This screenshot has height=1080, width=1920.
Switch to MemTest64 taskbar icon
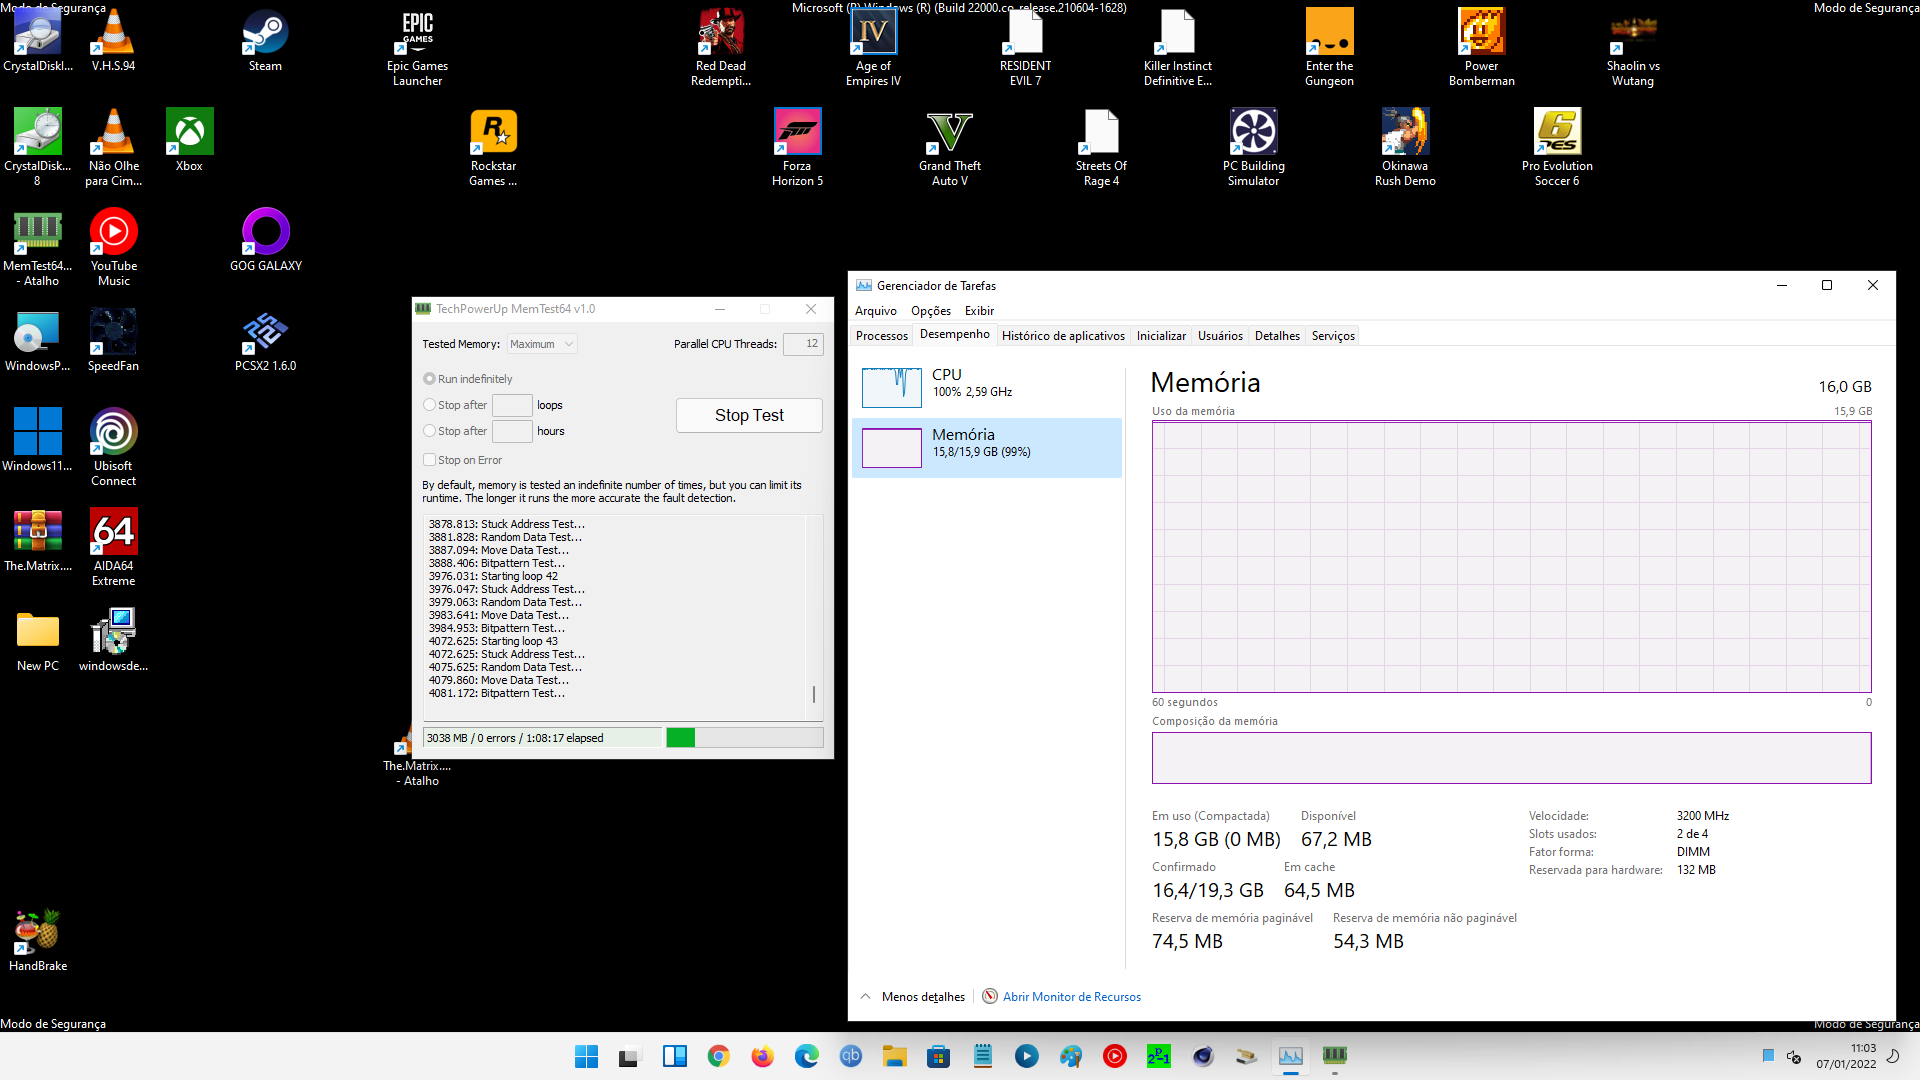pos(1335,1056)
